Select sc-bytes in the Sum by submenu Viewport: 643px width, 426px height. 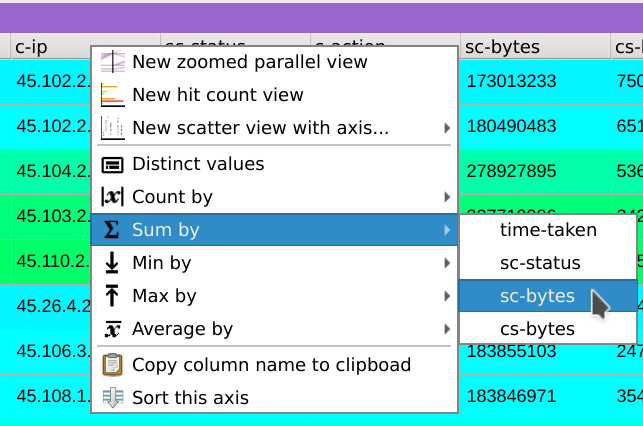[537, 296]
